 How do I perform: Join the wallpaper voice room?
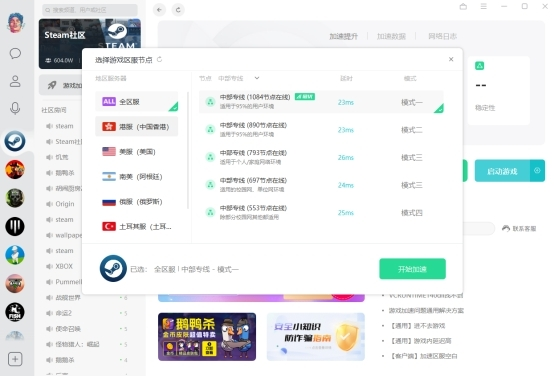[64, 235]
